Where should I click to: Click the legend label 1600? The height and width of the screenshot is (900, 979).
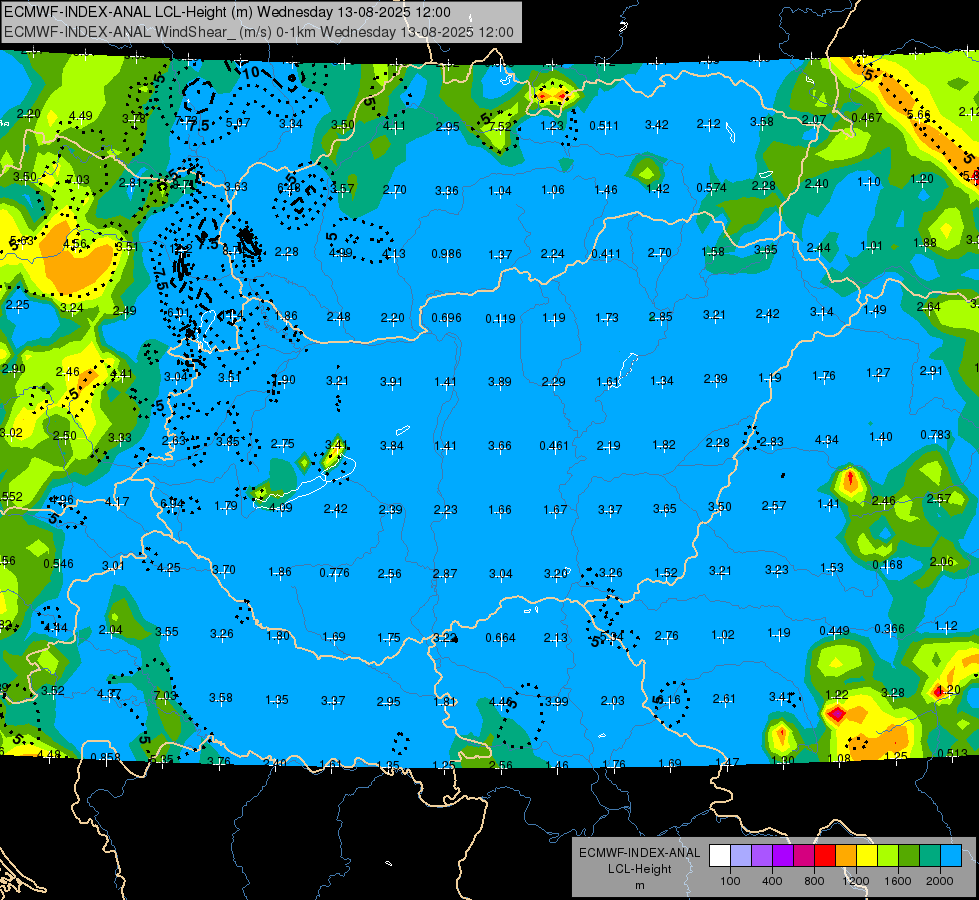898,881
